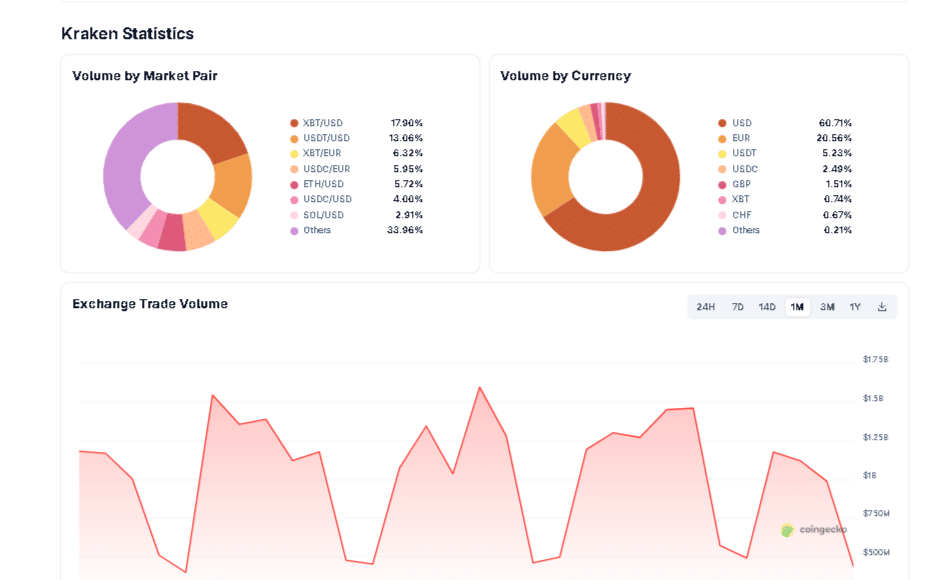Select the 14D time range
951x580 pixels.
pos(767,307)
